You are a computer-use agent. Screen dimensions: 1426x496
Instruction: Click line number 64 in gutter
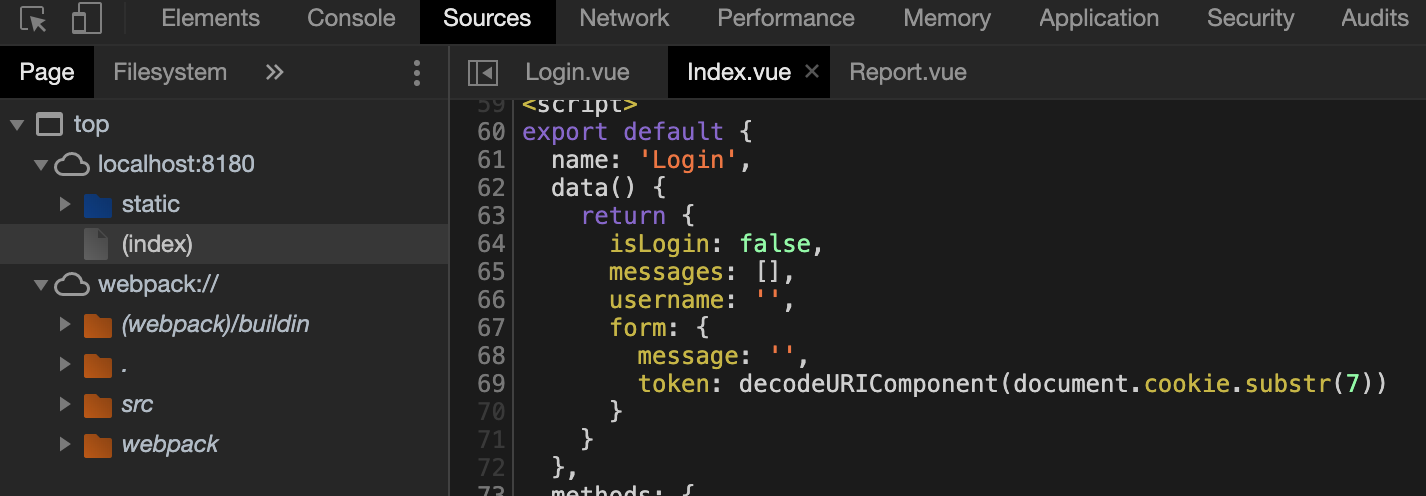pos(491,244)
